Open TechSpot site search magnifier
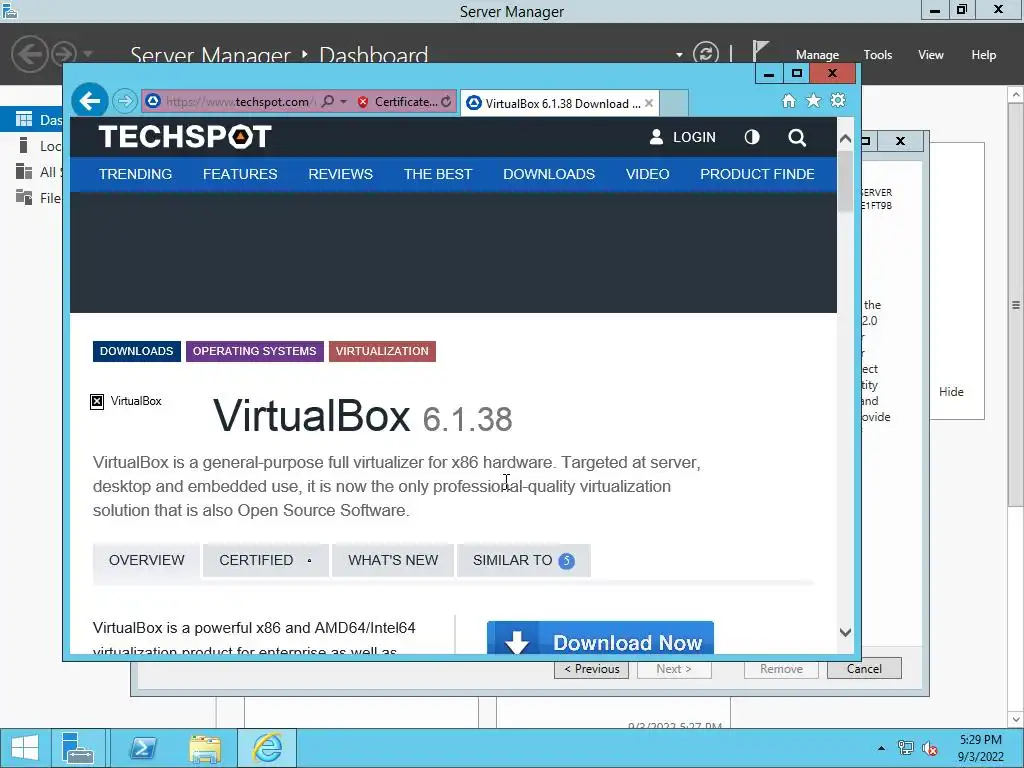 pyautogui.click(x=797, y=138)
